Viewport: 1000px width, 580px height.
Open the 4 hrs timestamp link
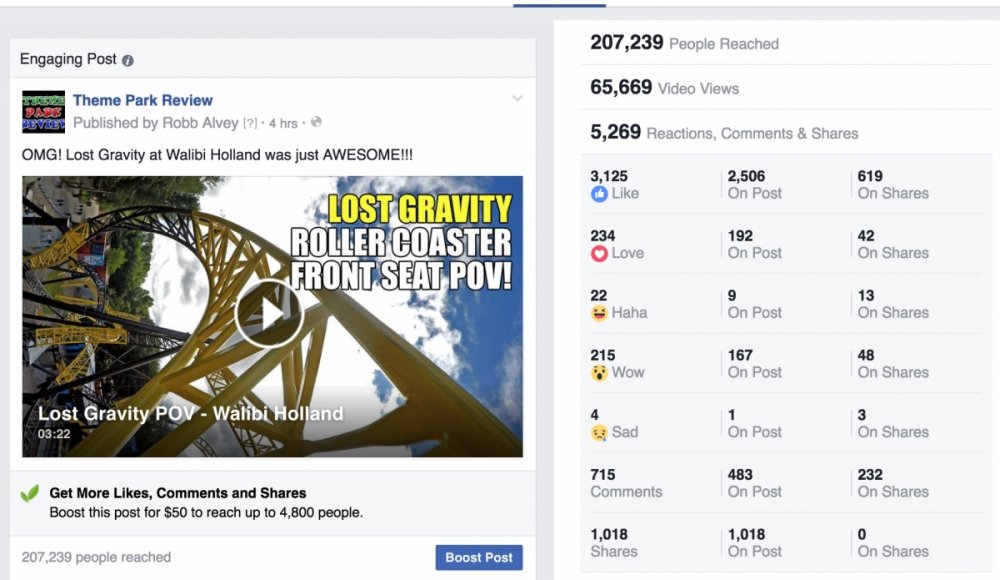(283, 123)
